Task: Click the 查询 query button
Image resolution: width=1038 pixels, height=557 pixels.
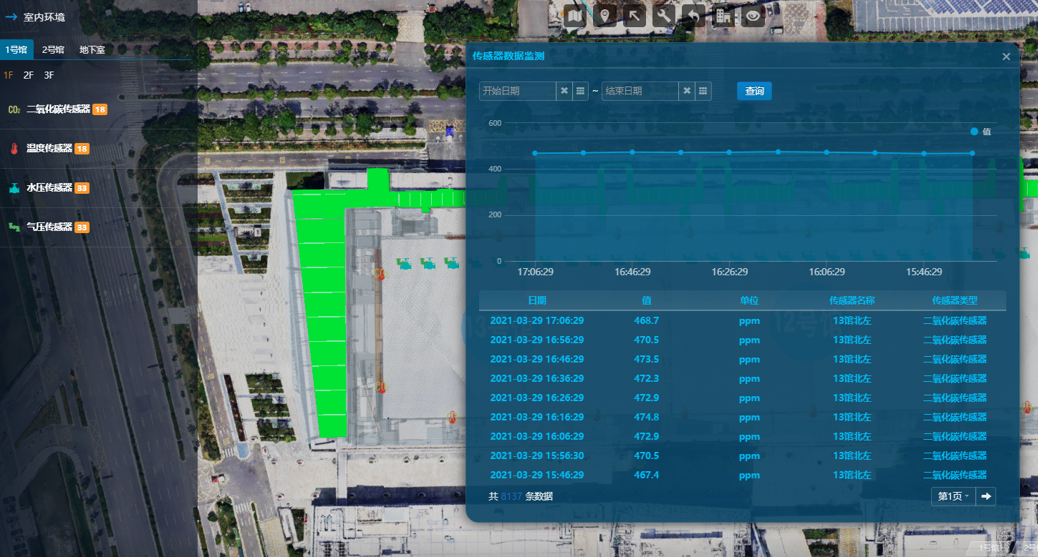Action: coord(754,91)
